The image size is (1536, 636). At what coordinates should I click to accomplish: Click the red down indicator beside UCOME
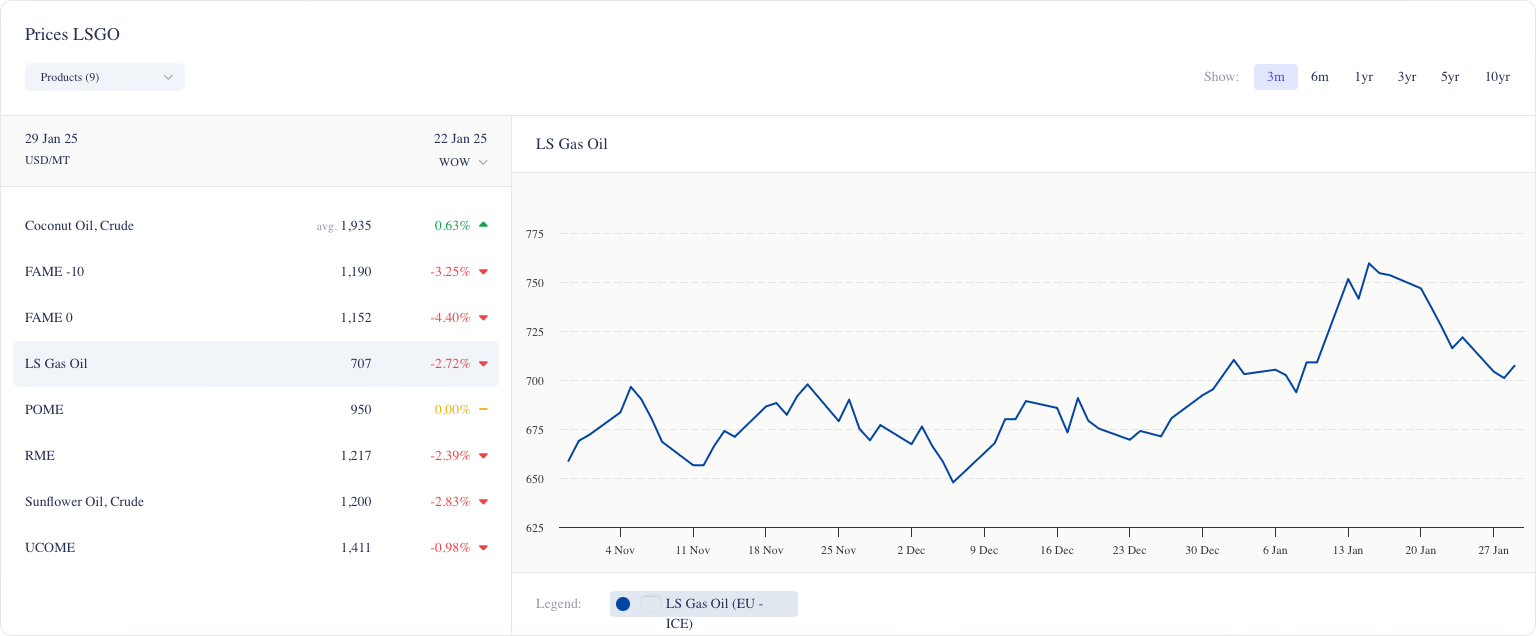coord(483,547)
